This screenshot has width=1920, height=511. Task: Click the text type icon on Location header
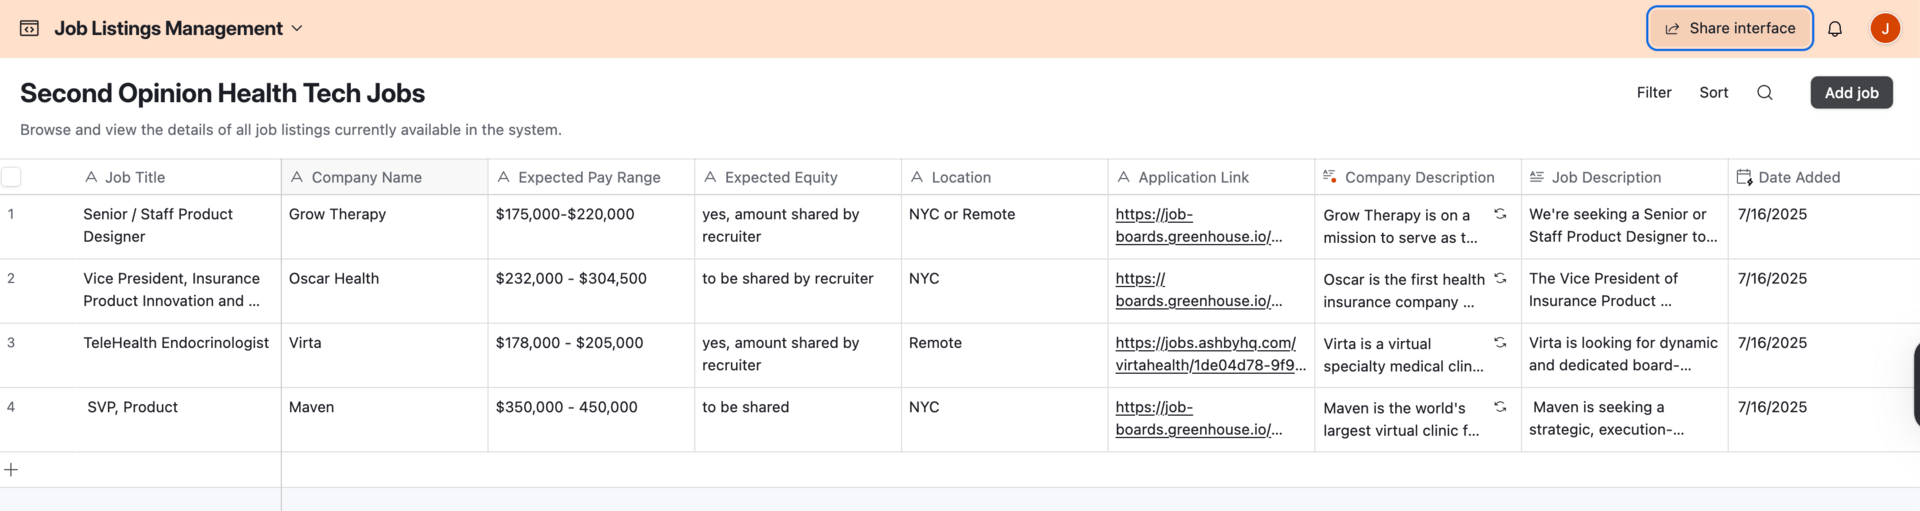point(917,177)
